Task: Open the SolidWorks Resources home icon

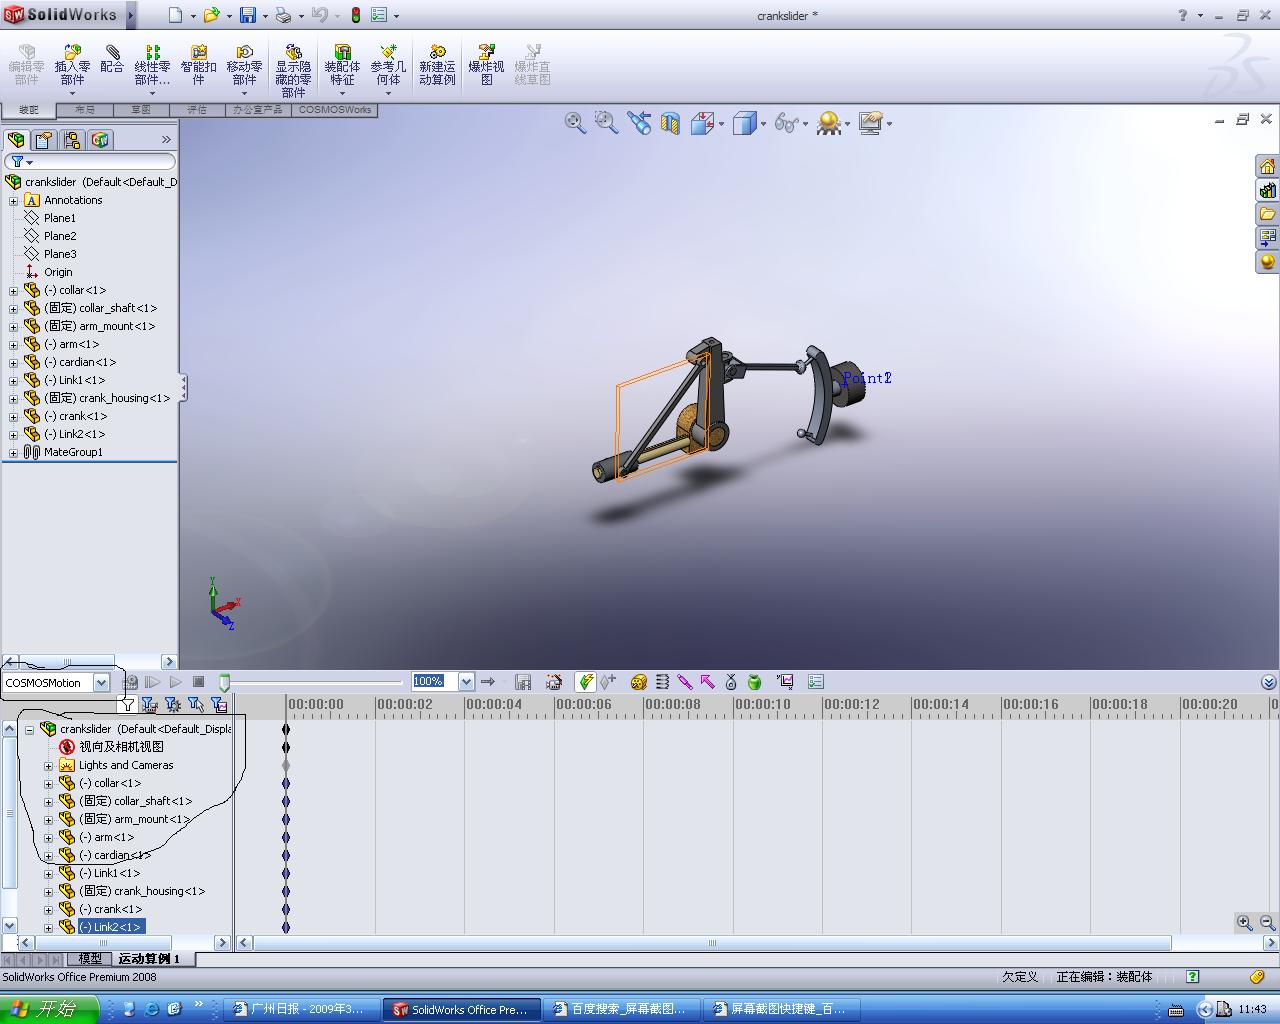Action: coord(1268,166)
